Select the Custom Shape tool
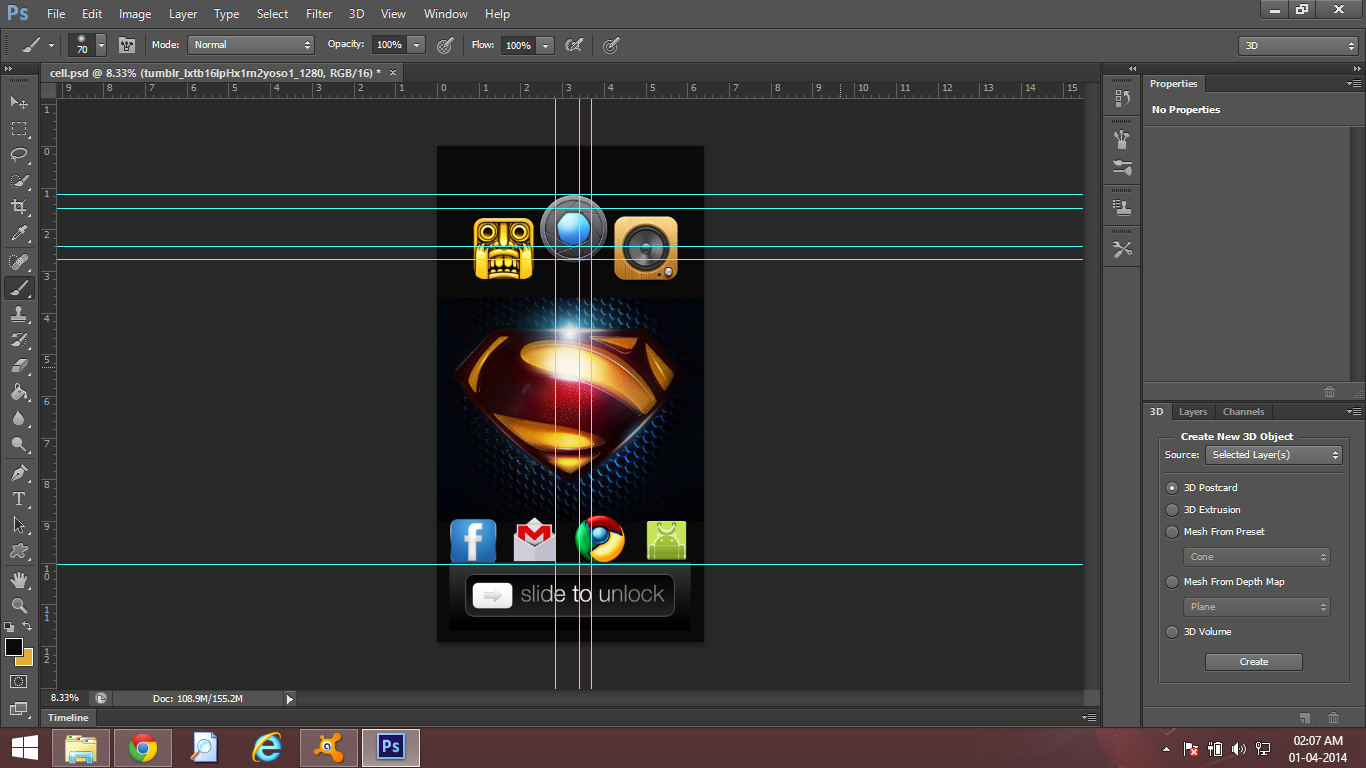This screenshot has width=1366, height=768. pos(19,551)
